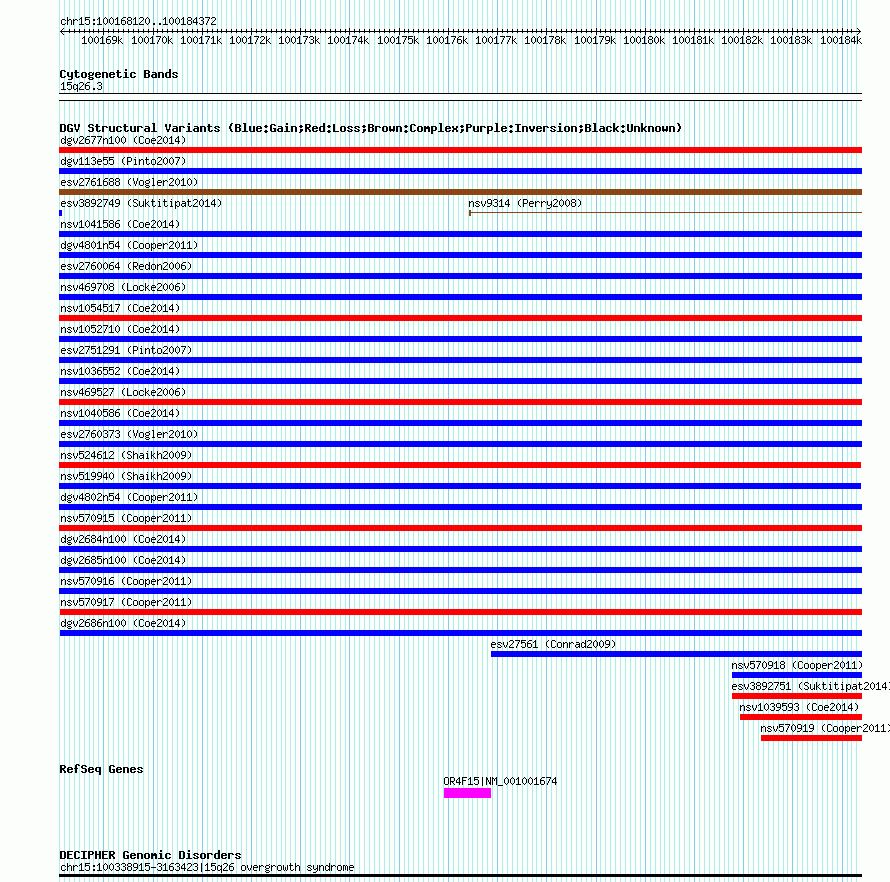Click the nsv469708 (Locke2006) label
The height and width of the screenshot is (882, 890).
click(123, 287)
